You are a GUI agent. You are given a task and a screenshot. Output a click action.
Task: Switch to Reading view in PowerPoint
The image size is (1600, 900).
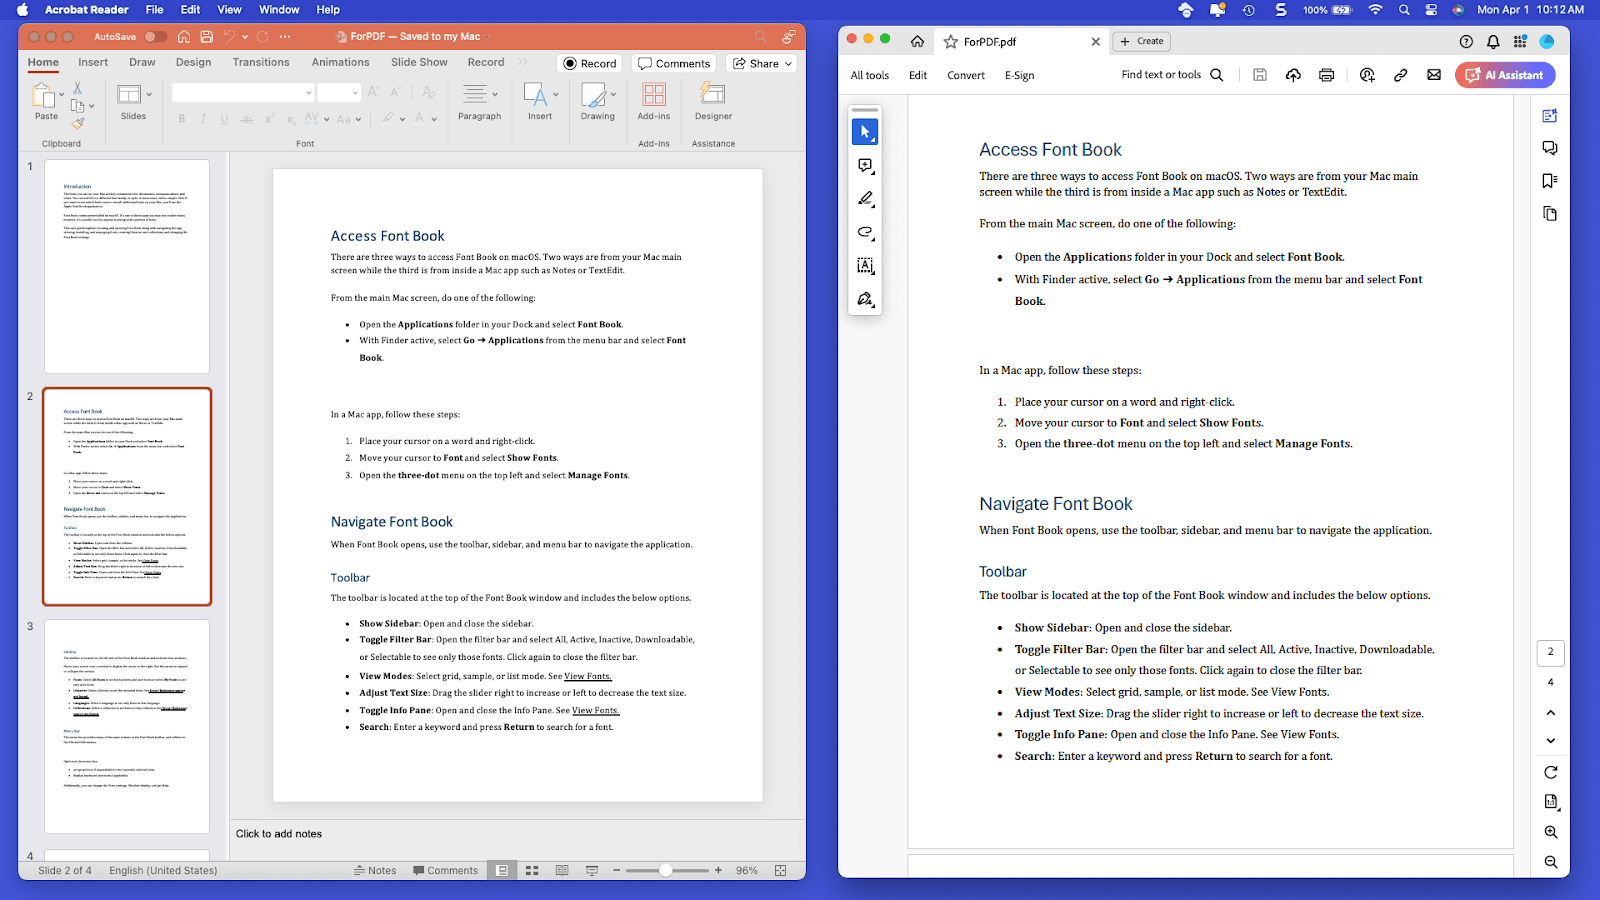click(562, 870)
